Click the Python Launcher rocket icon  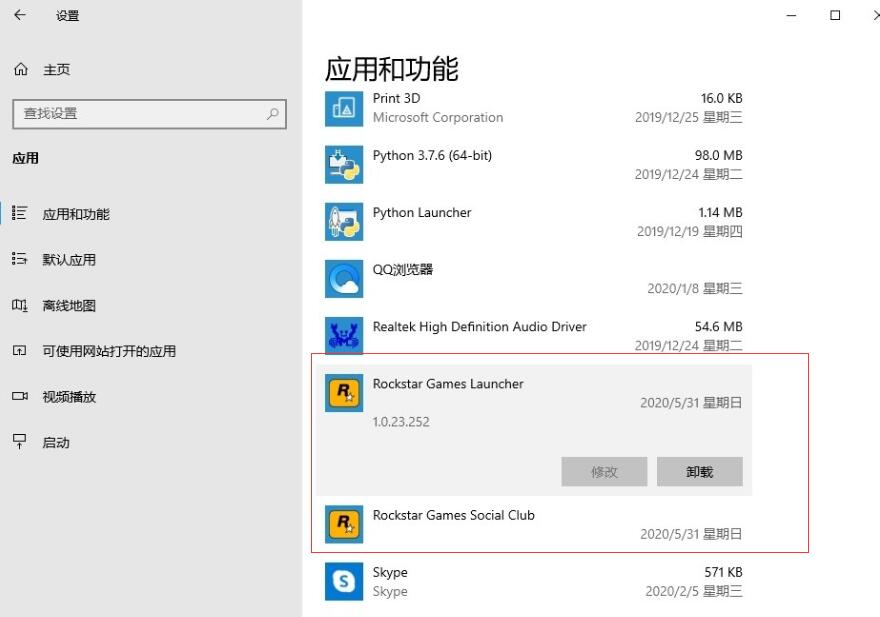344,222
